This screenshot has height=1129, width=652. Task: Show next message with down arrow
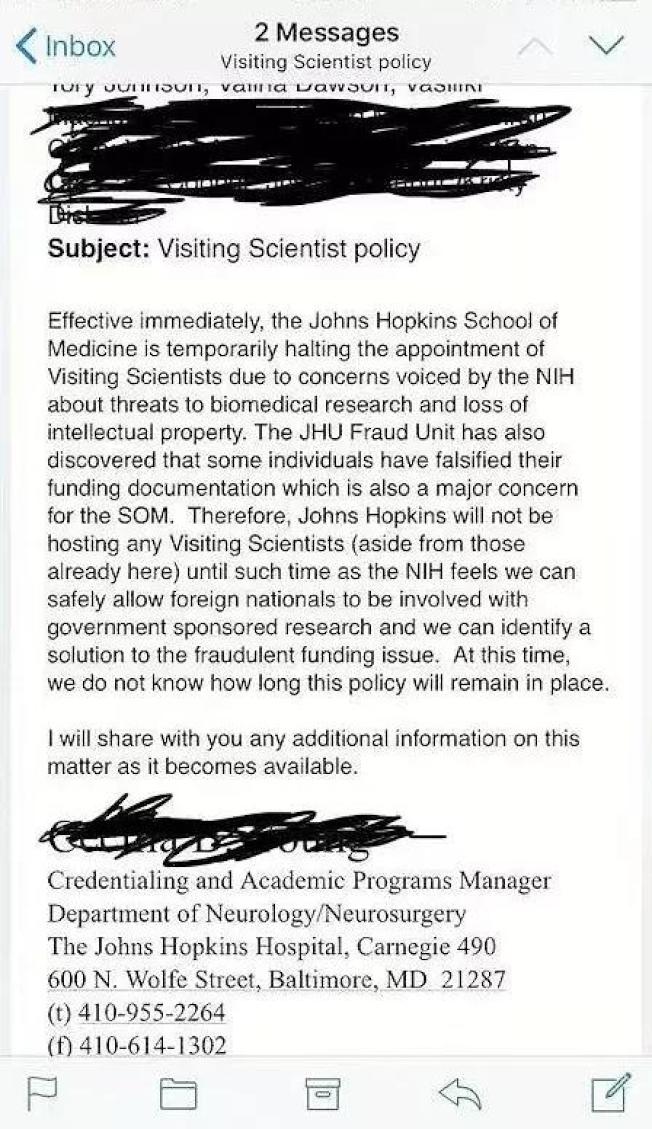tap(605, 46)
